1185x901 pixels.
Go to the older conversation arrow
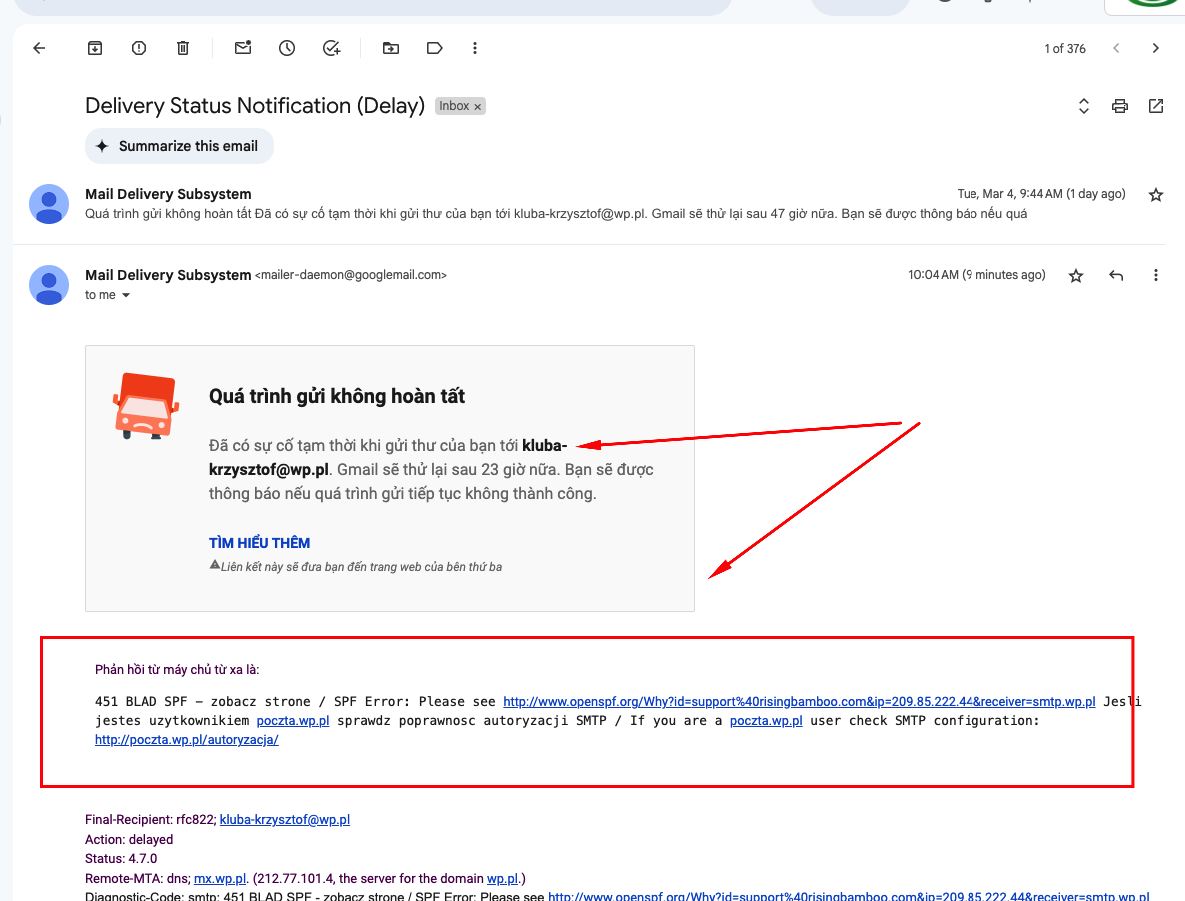(1156, 48)
